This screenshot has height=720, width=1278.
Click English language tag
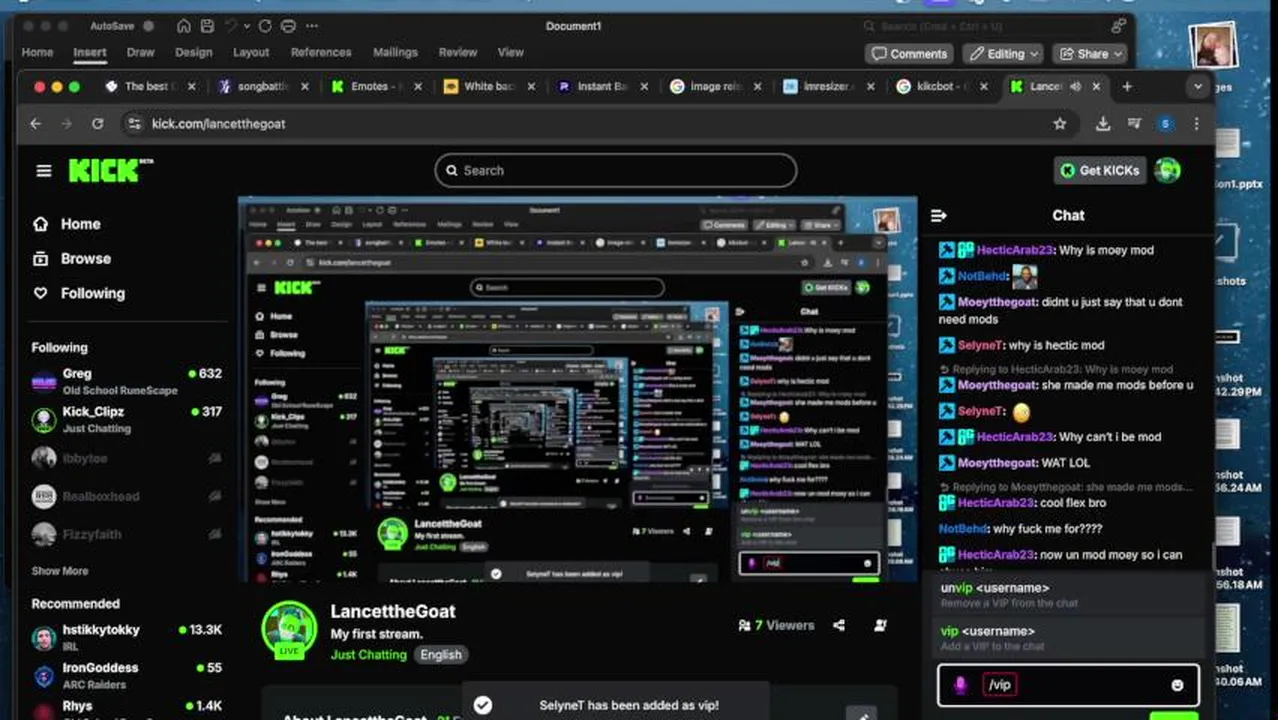(441, 655)
